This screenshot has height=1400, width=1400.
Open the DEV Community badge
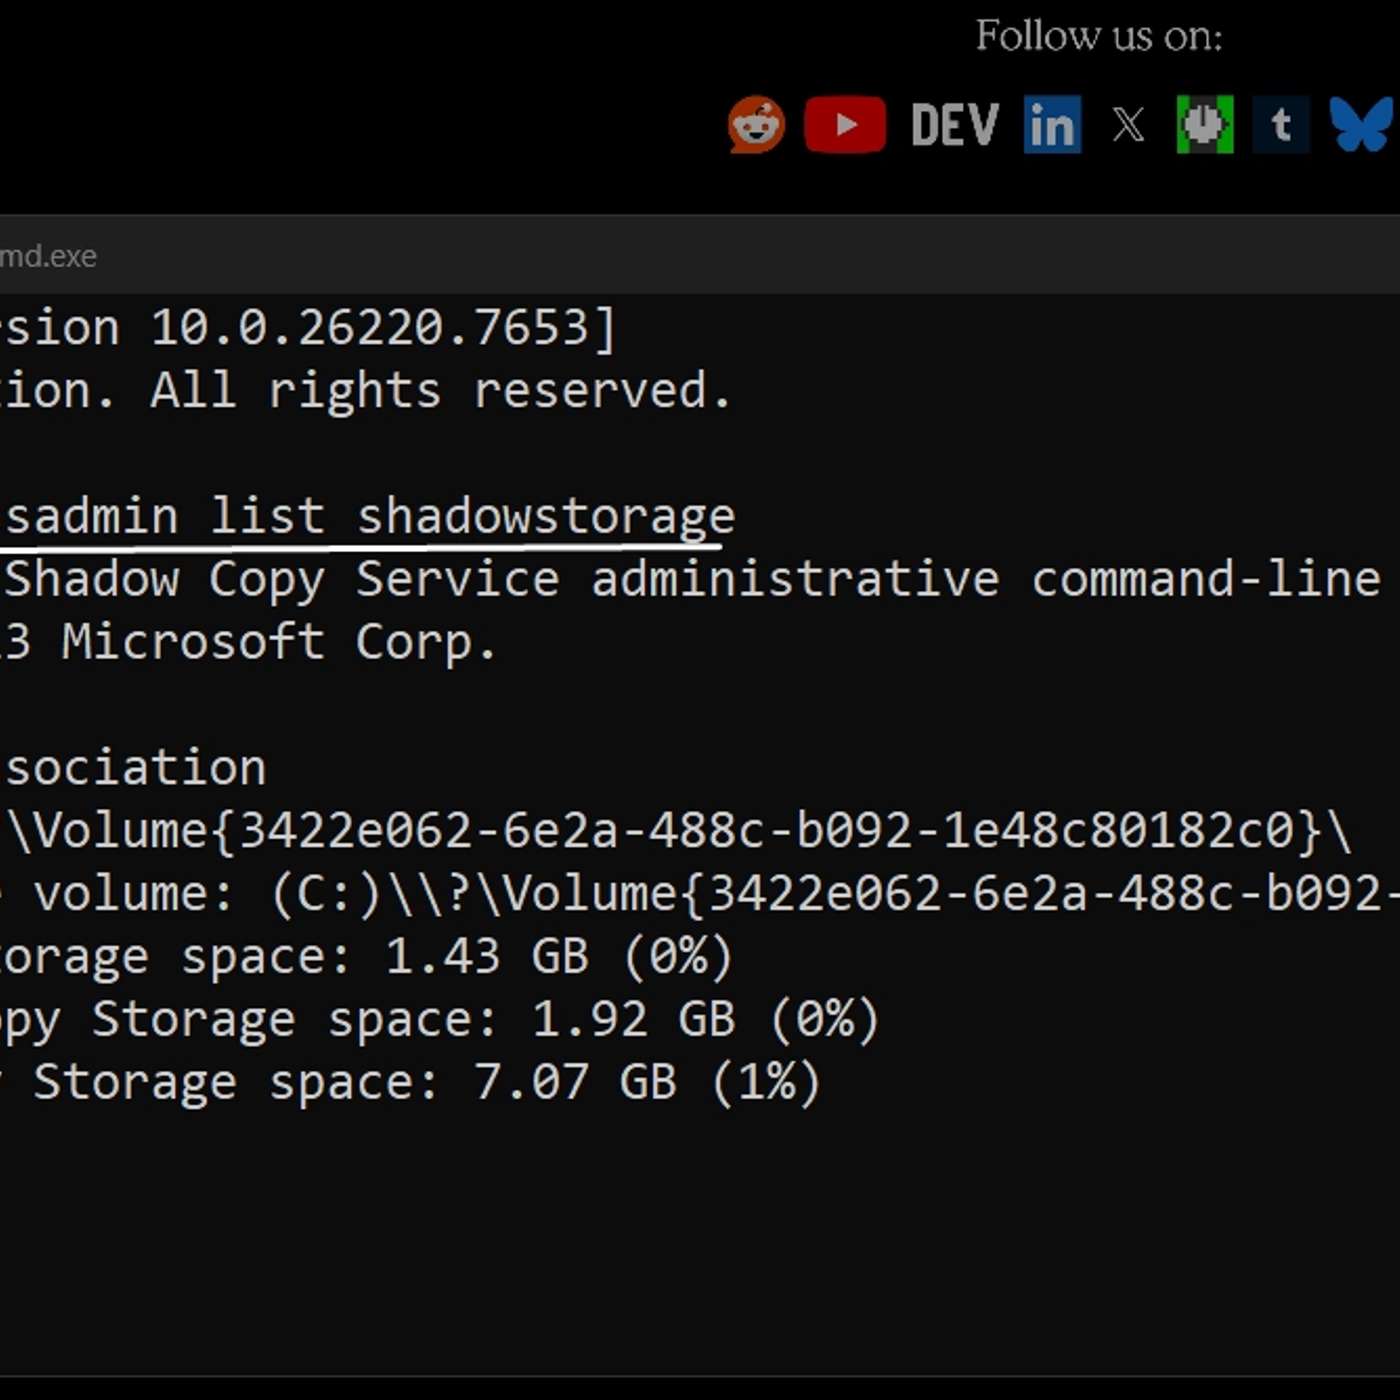[953, 124]
